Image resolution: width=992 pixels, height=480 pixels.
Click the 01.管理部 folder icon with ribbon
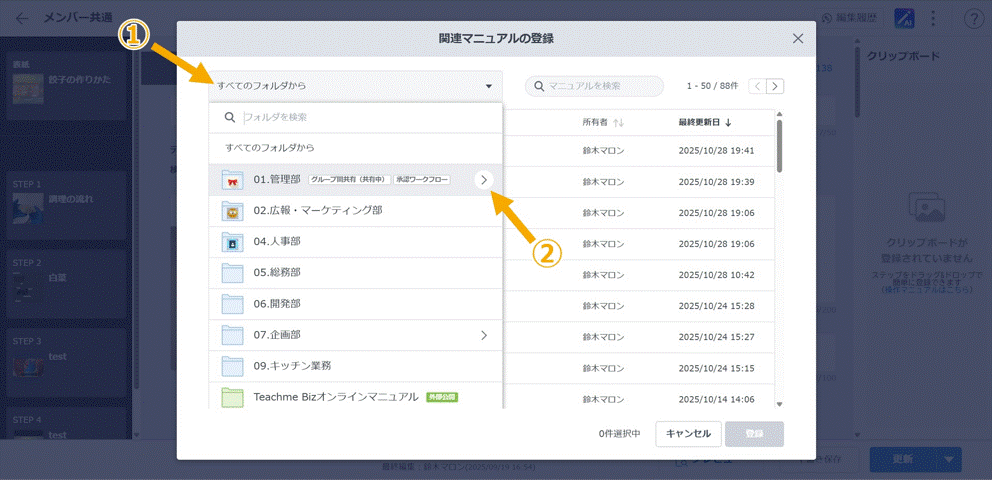[232, 180]
